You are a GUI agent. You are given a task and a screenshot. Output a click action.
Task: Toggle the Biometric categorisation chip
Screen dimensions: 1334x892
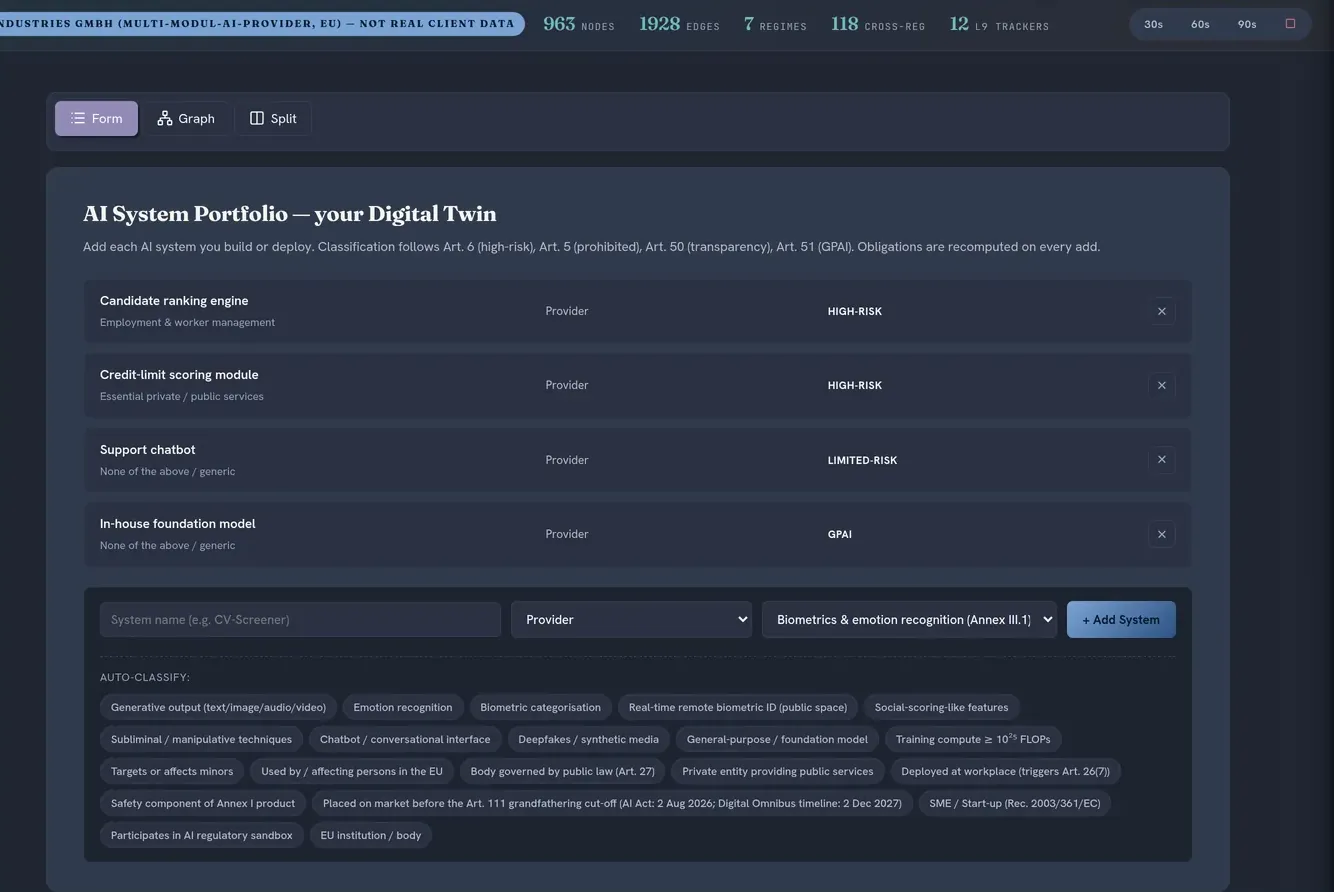point(540,707)
